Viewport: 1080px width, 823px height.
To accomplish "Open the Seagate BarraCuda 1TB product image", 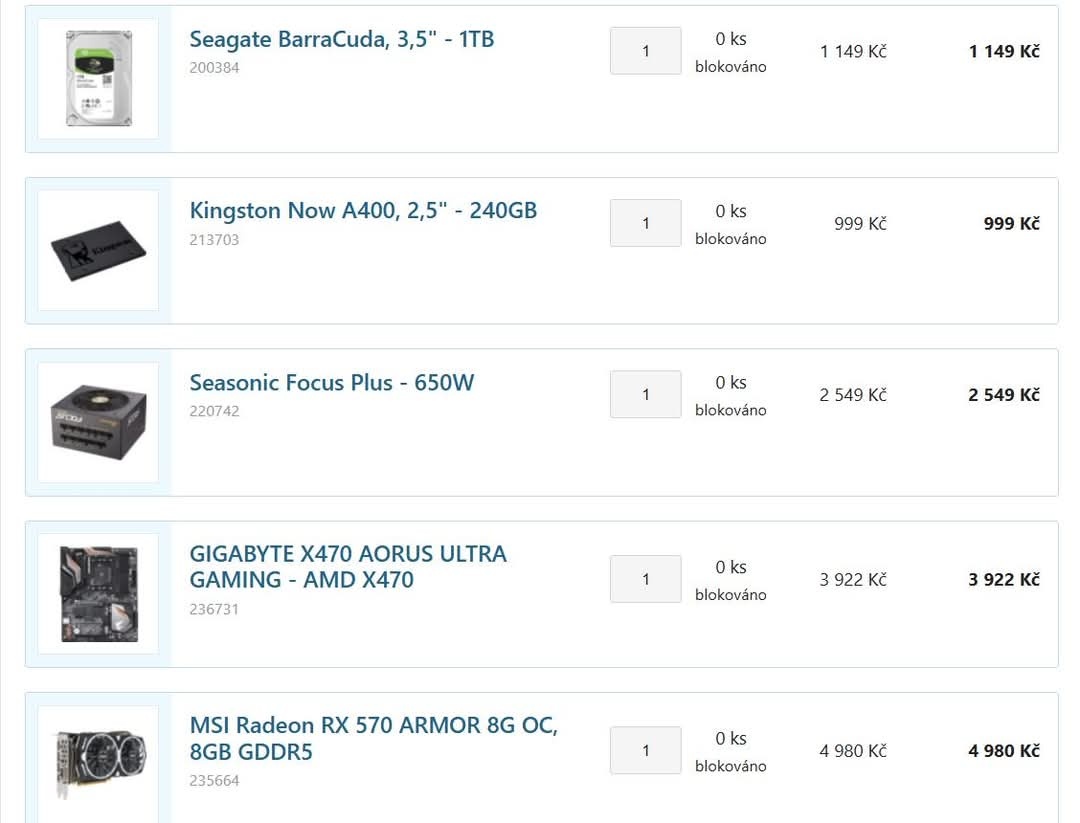I will 98,79.
